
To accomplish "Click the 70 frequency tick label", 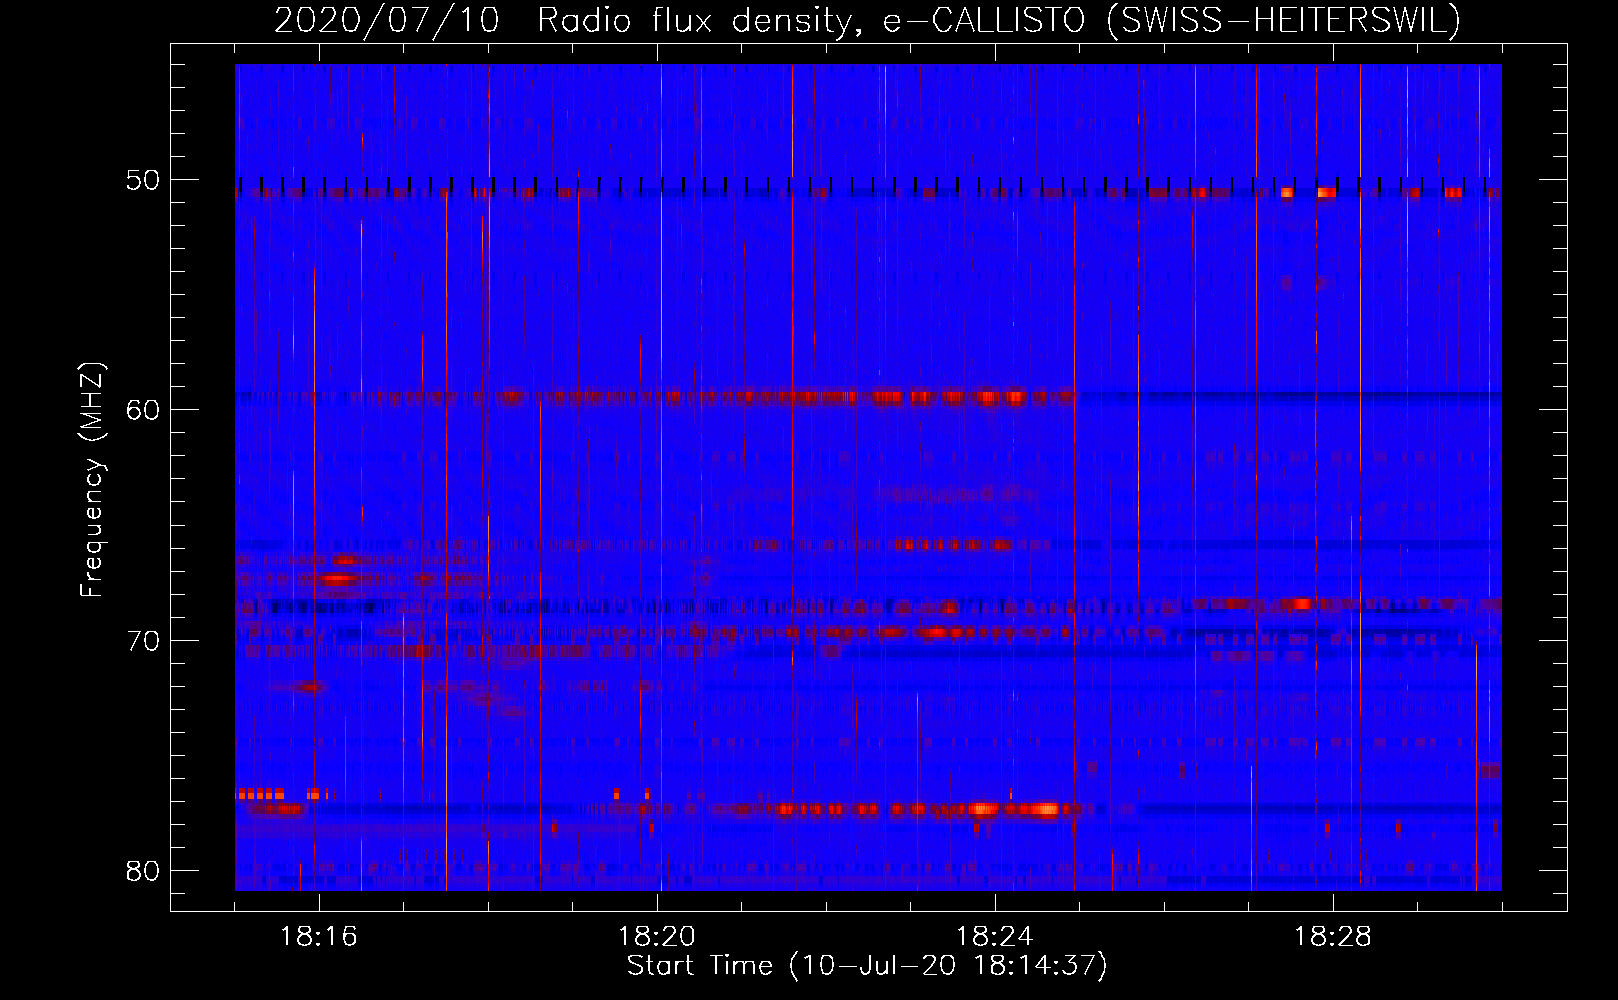I will (144, 640).
